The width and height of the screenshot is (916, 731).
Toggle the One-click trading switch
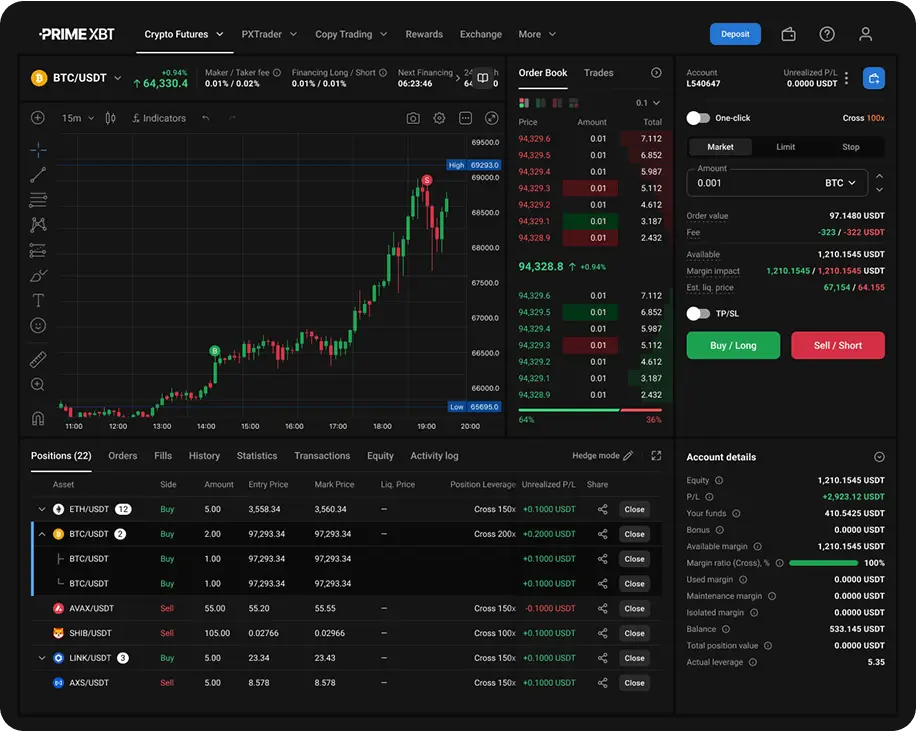coord(698,118)
